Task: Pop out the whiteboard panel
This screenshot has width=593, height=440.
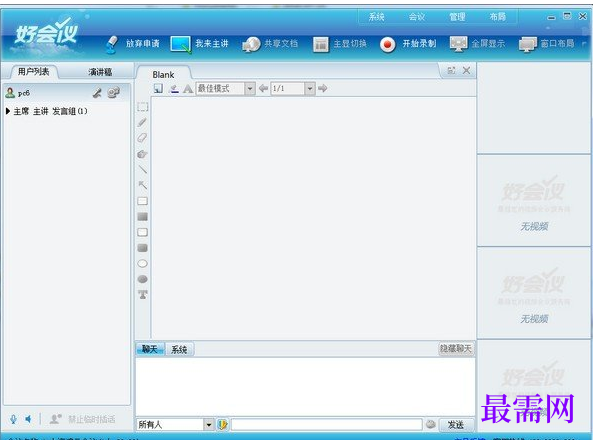Action: 452,70
